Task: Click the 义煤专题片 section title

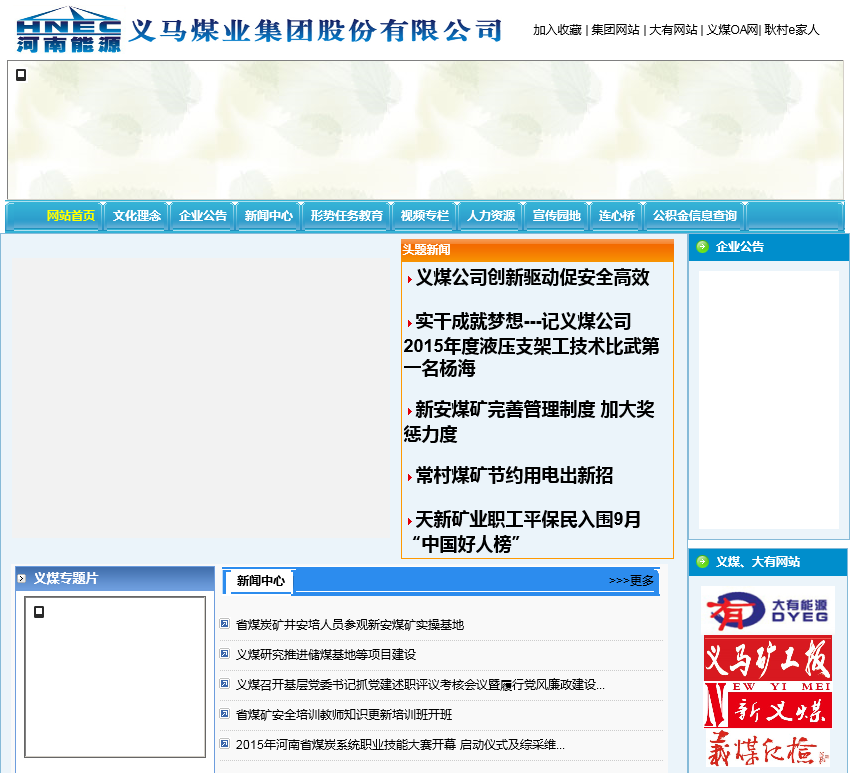Action: point(66,578)
